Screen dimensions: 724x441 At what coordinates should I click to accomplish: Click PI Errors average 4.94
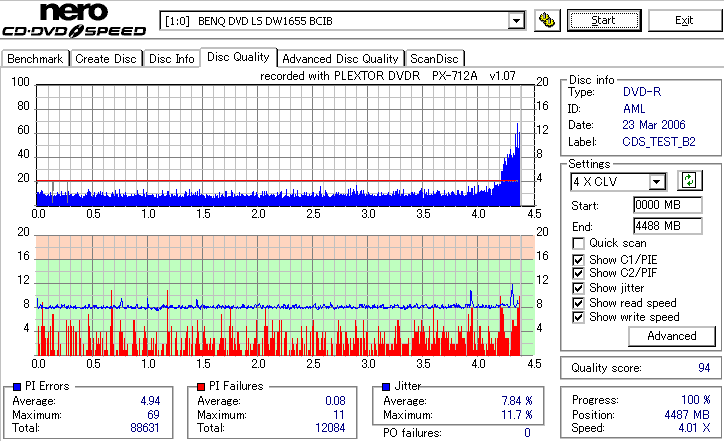[x=151, y=401]
